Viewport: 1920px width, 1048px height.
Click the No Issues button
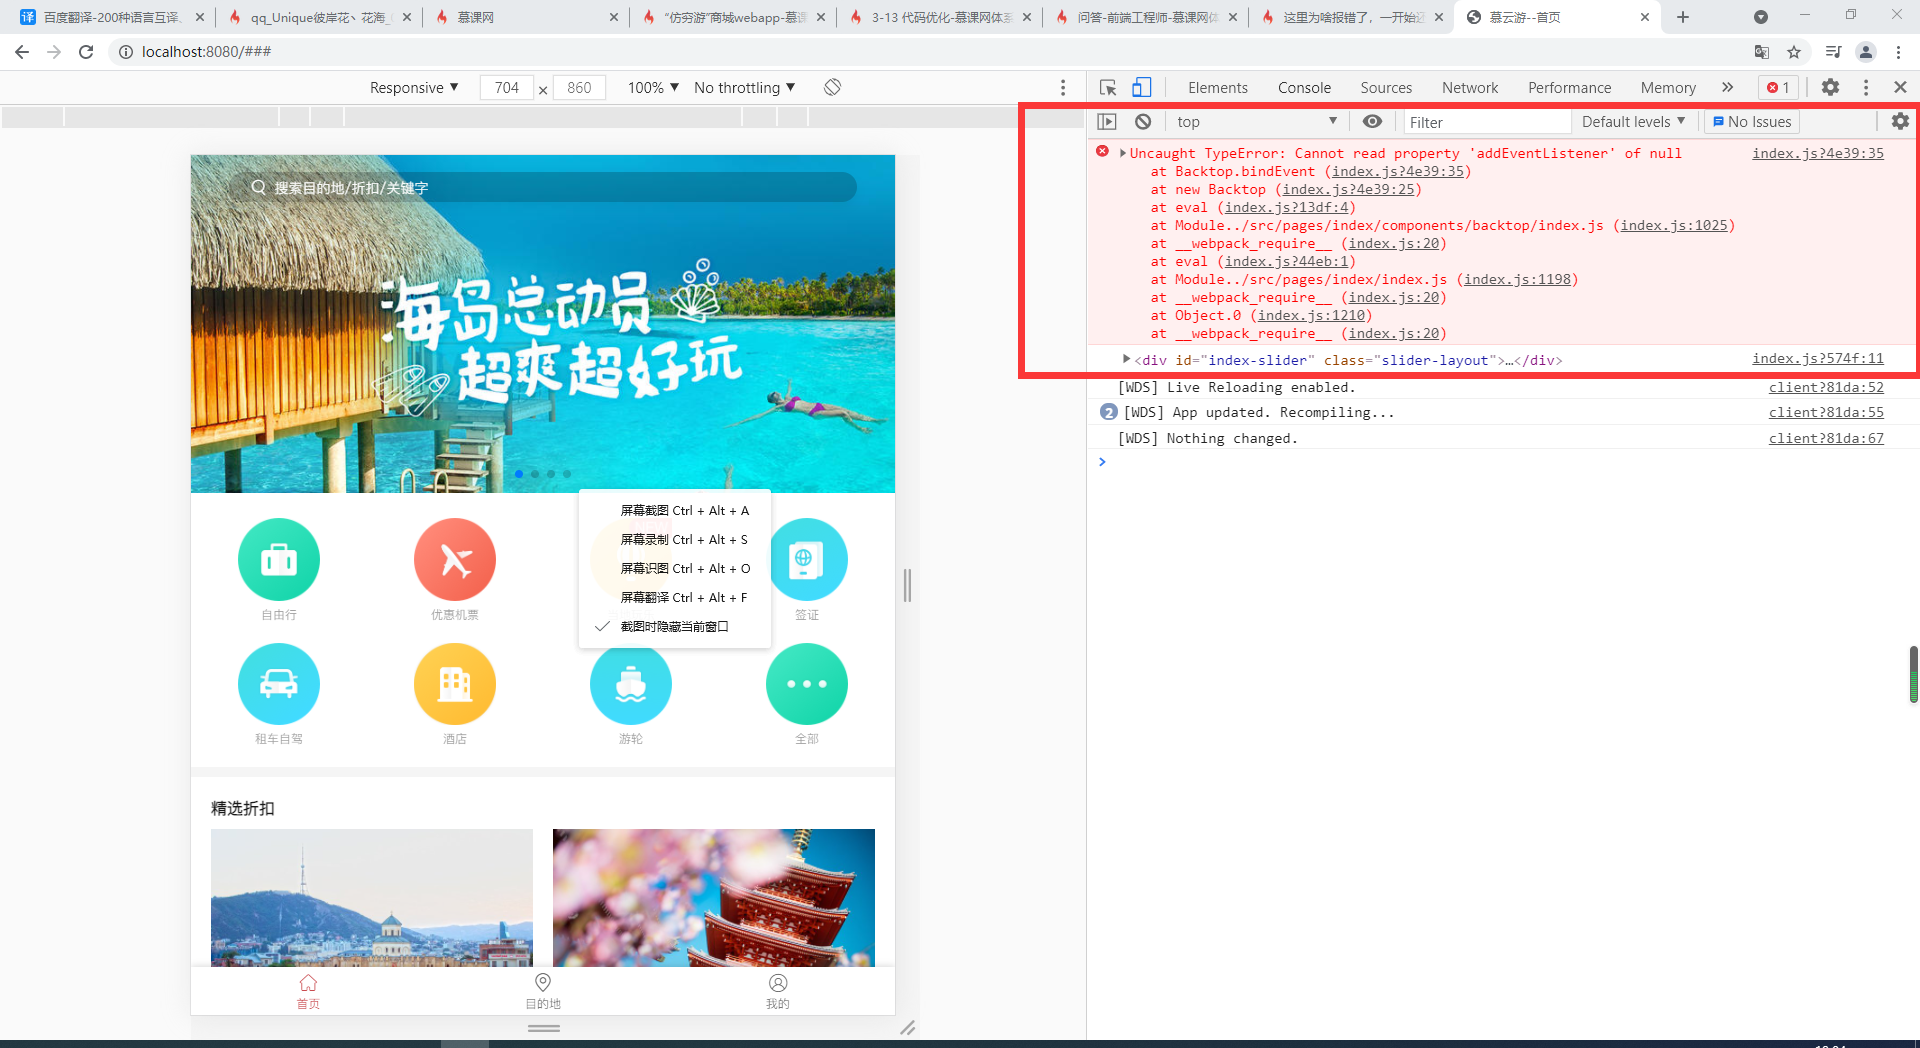[1752, 122]
